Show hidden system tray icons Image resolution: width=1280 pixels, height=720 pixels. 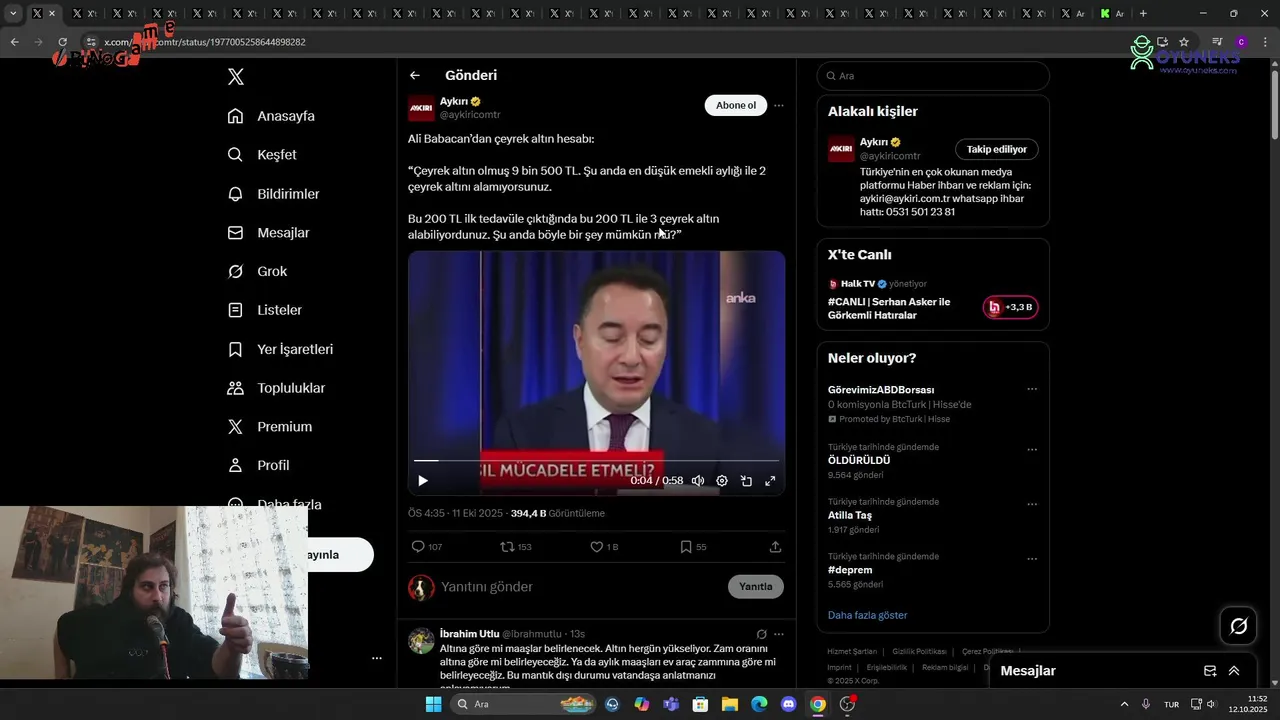(x=1124, y=704)
